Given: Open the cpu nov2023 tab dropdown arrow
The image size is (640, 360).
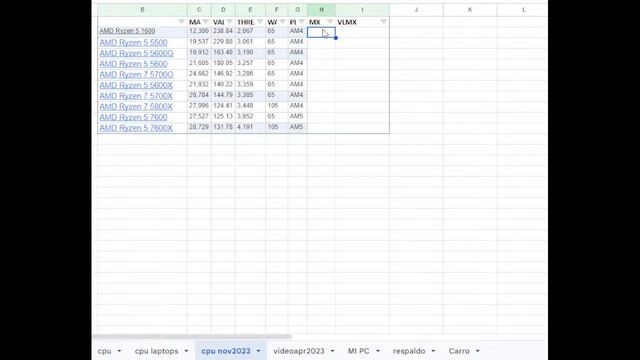Looking at the screenshot, I should click(x=258, y=351).
